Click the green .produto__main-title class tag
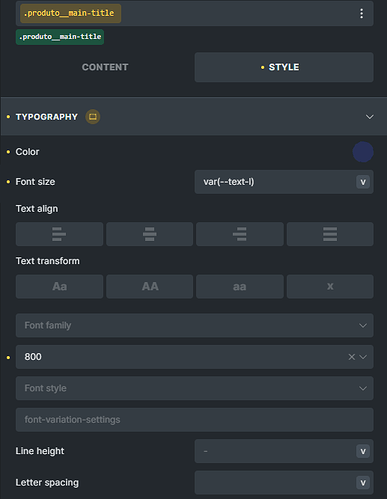The width and height of the screenshot is (387, 499). (60, 37)
